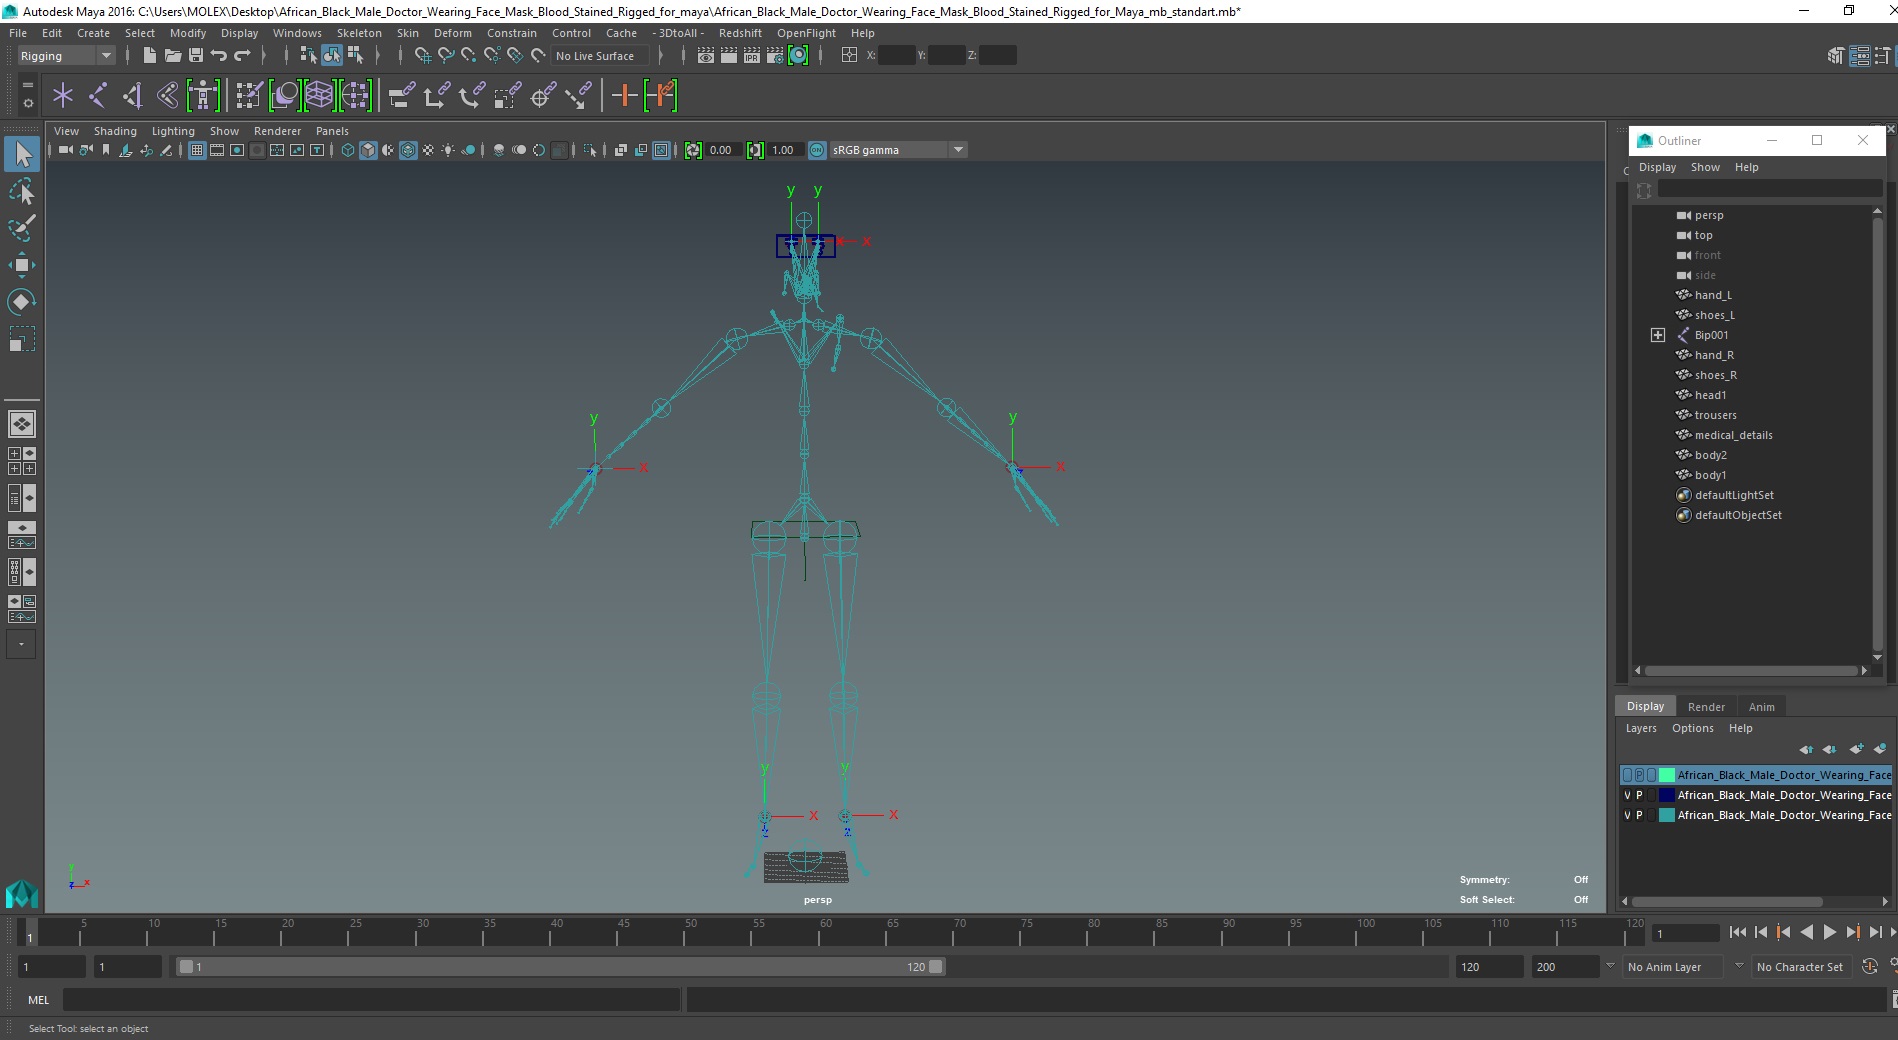Image resolution: width=1898 pixels, height=1040 pixels.
Task: Switch to the Anim layer tab
Action: pyautogui.click(x=1761, y=706)
